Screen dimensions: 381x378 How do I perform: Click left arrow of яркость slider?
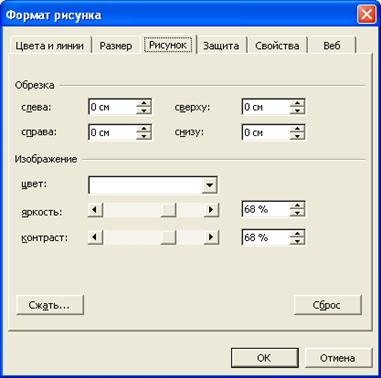(x=95, y=210)
